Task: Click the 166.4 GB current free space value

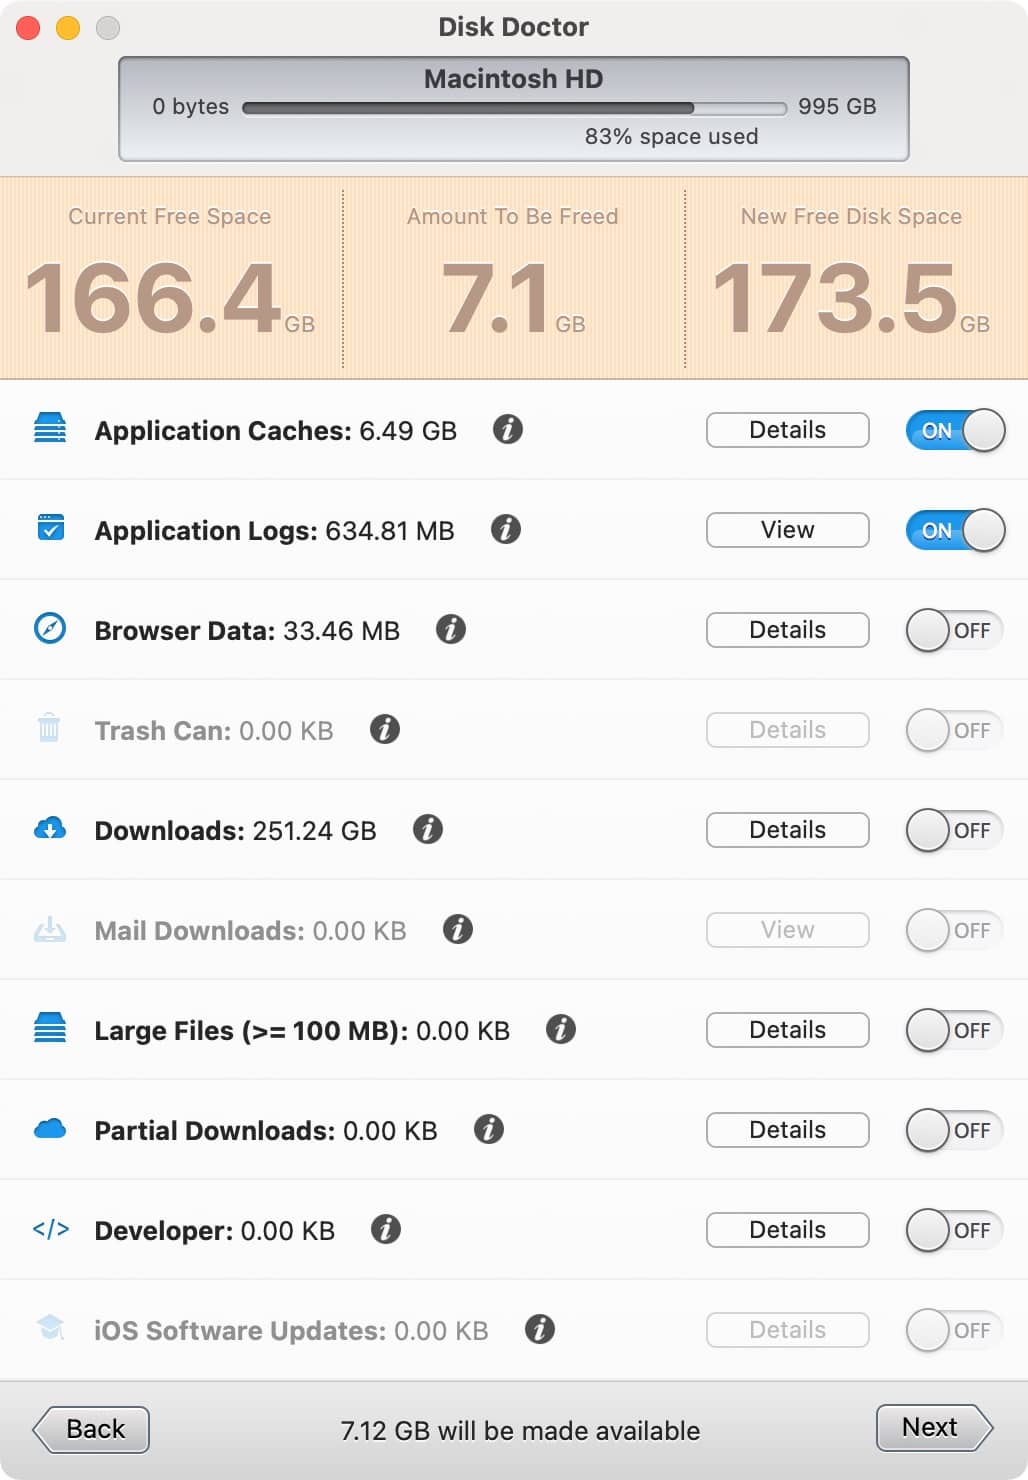Action: pos(170,299)
